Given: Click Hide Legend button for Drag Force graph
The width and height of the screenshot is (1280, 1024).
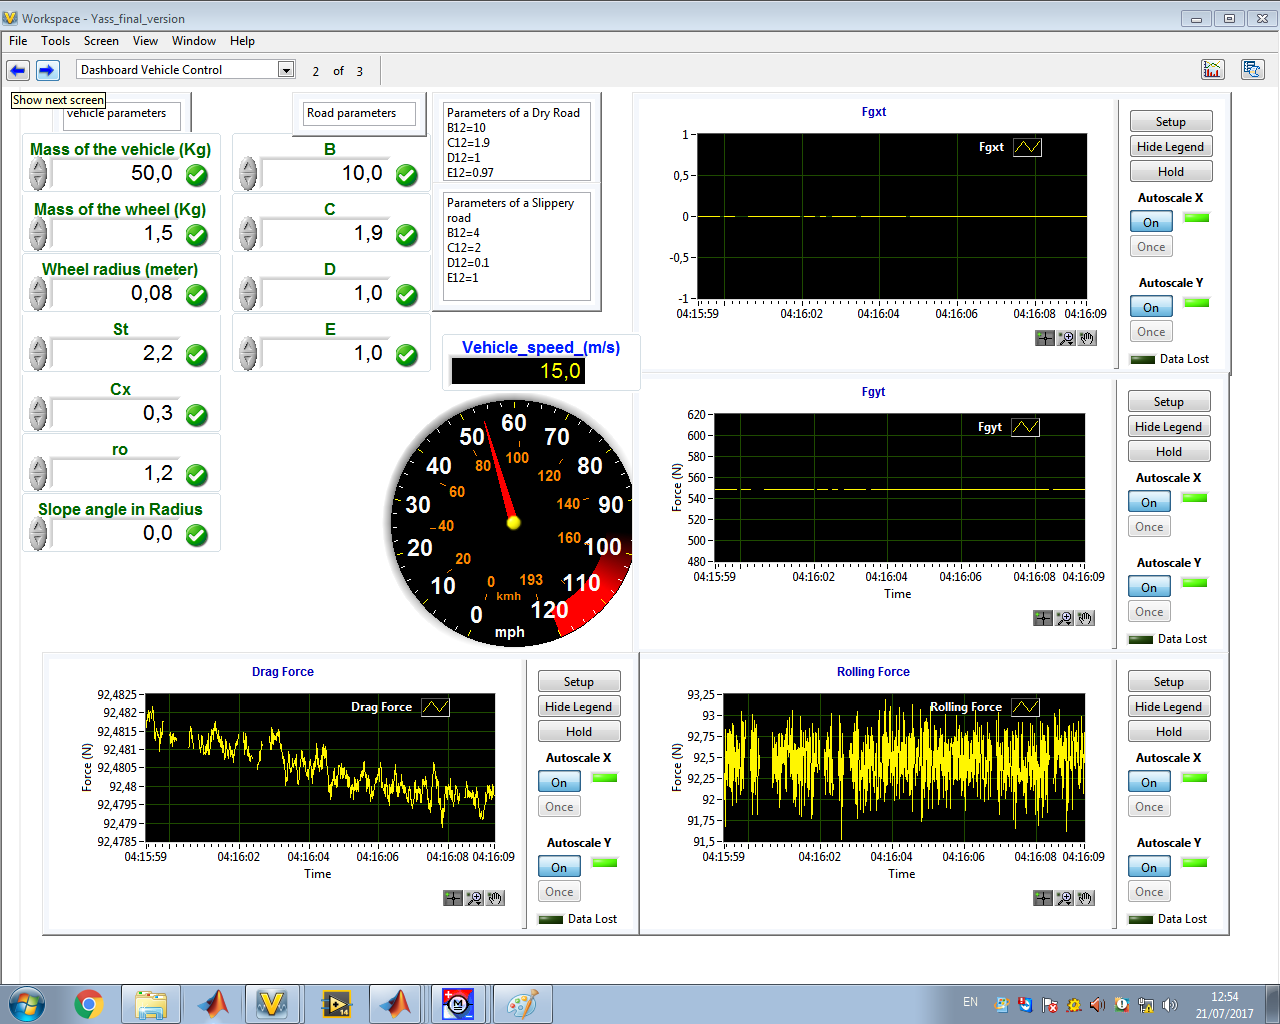Looking at the screenshot, I should [578, 706].
